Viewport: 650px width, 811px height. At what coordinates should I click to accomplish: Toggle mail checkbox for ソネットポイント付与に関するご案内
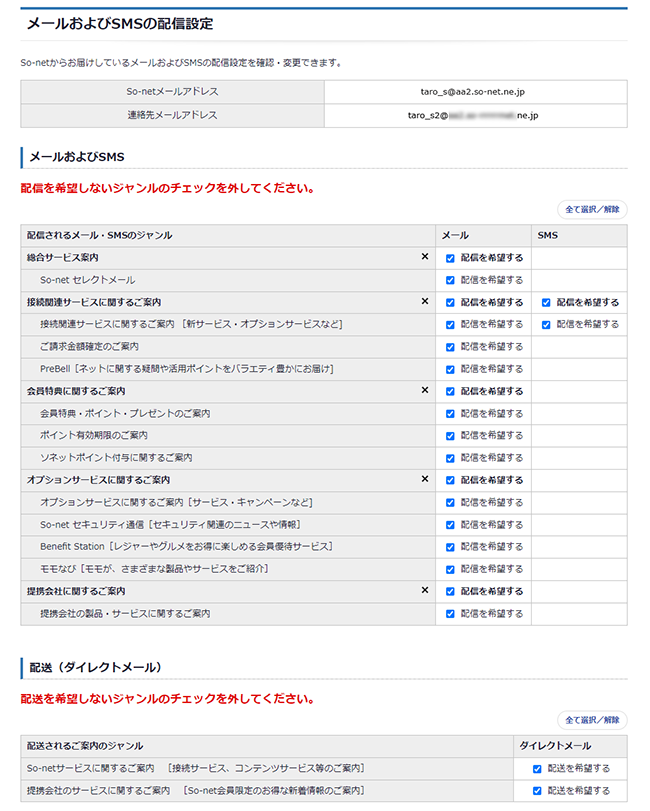click(450, 458)
